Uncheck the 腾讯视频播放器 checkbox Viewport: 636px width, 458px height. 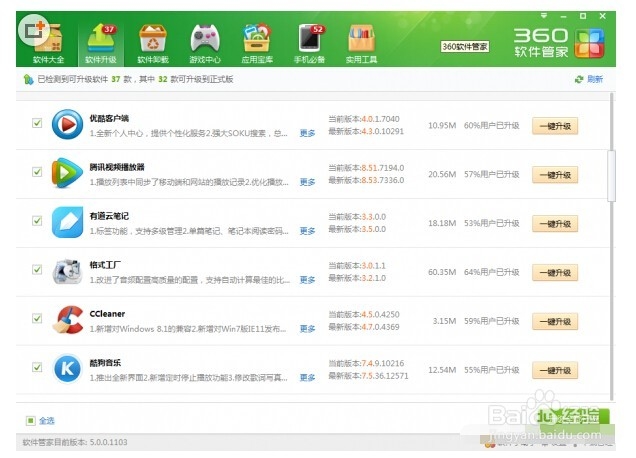point(37,172)
